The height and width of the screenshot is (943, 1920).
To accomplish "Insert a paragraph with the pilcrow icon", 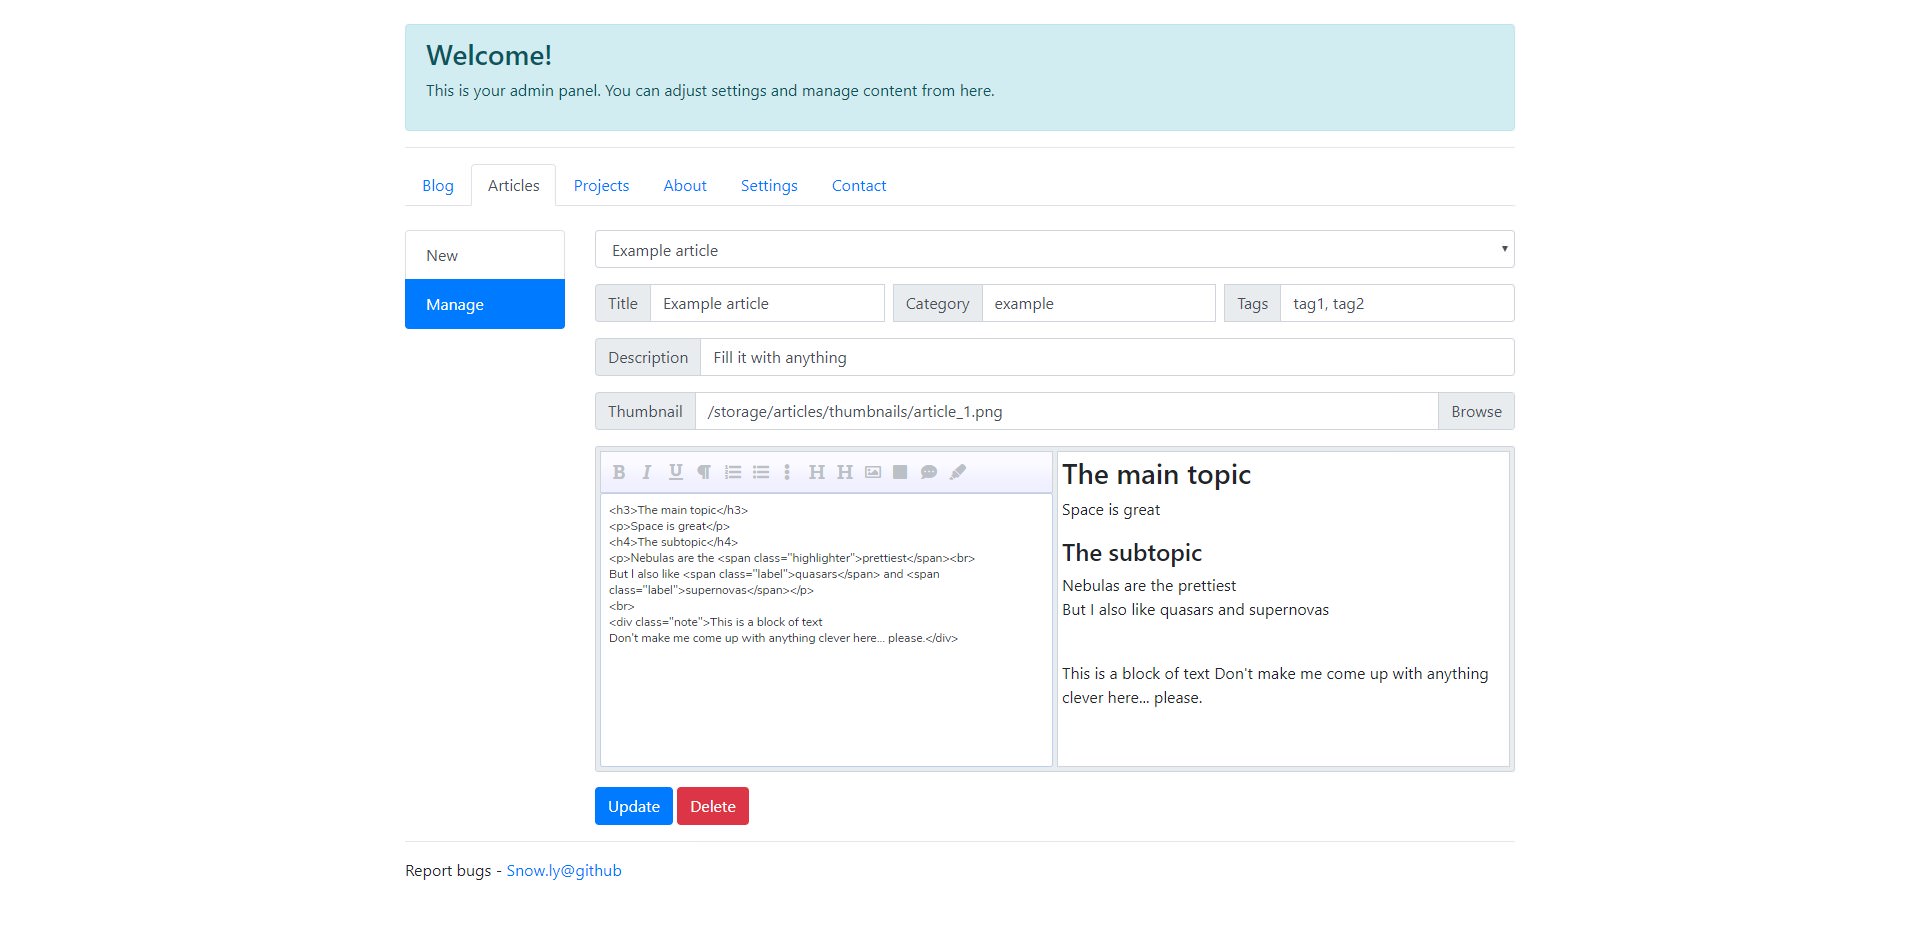I will click(x=704, y=472).
